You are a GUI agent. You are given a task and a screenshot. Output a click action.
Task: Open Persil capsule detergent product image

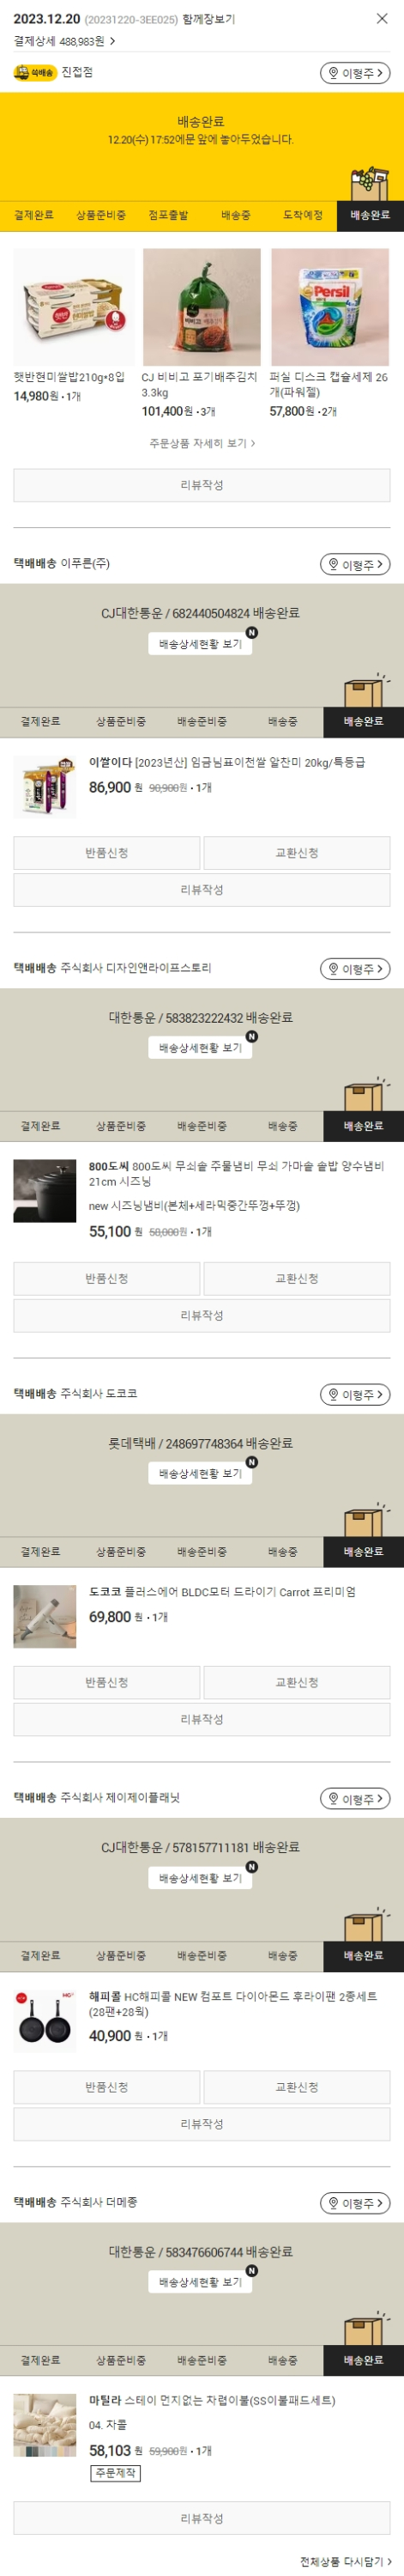(x=330, y=307)
